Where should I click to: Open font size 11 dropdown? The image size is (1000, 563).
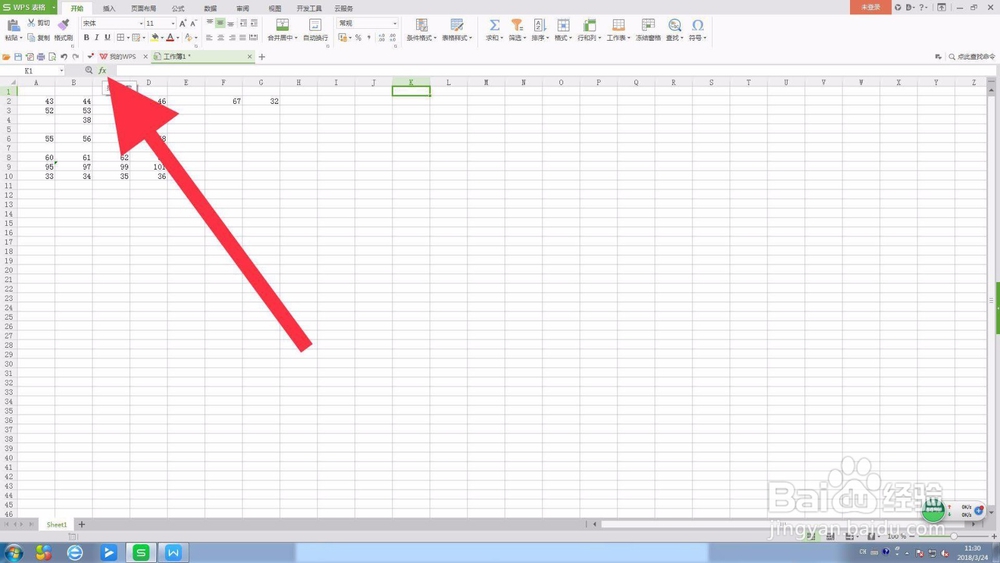click(x=173, y=23)
